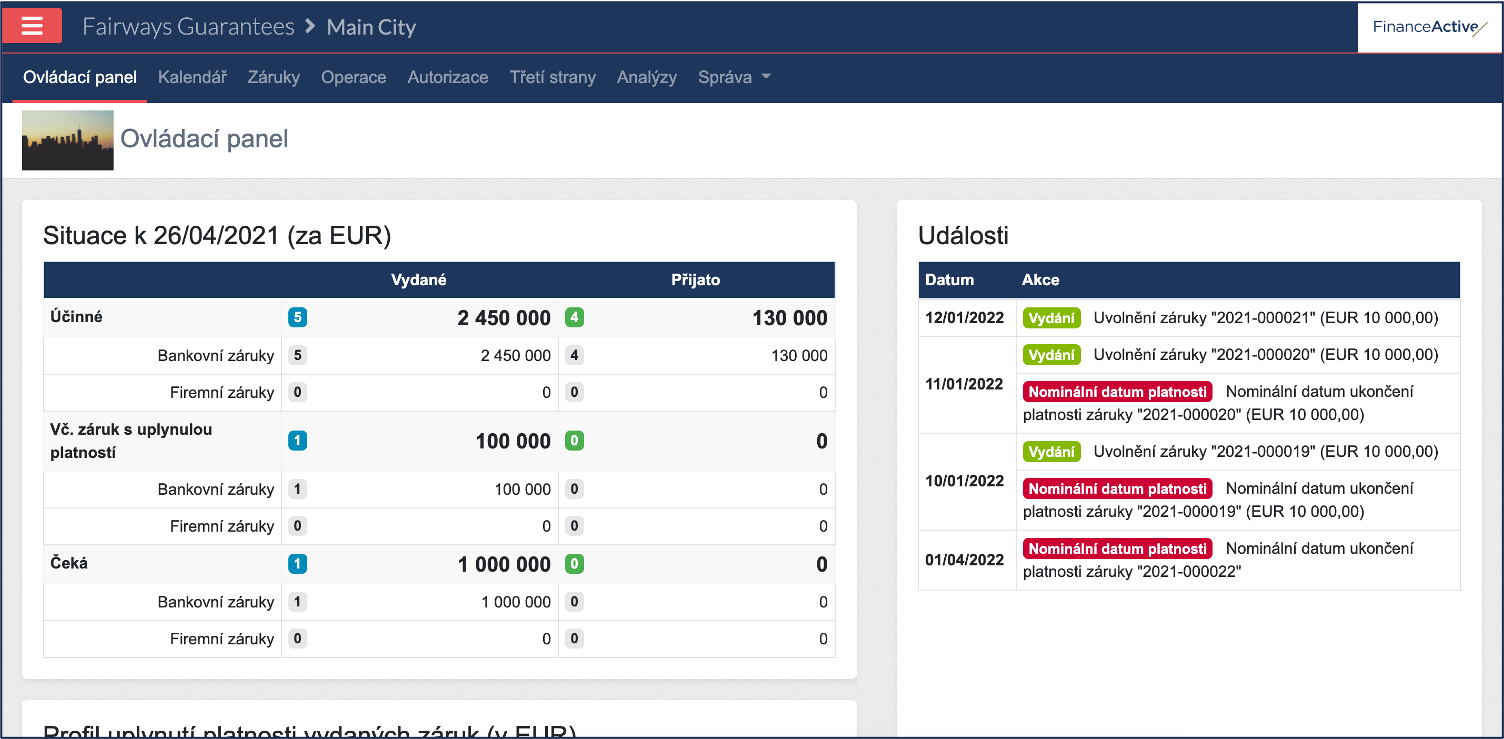1504x739 pixels.
Task: Click the FinanceActive logo
Action: 1429,27
